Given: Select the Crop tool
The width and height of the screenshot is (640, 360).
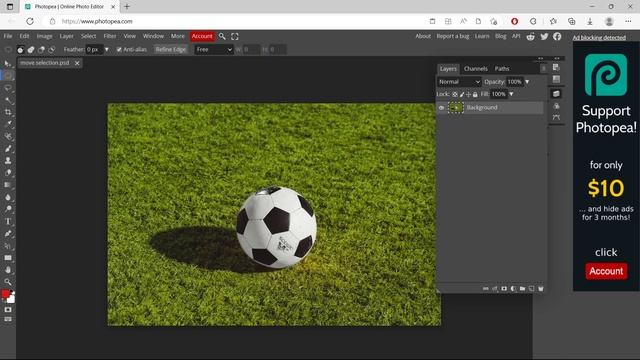Looking at the screenshot, I should pyautogui.click(x=8, y=112).
